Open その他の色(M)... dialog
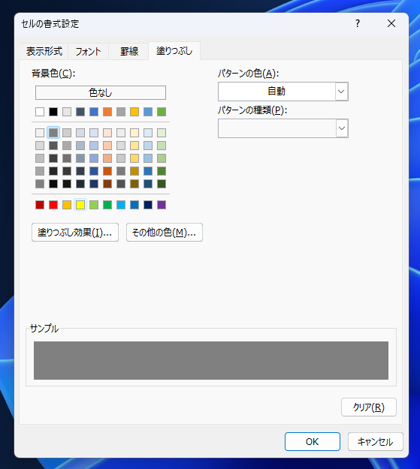The width and height of the screenshot is (420, 469). click(x=164, y=232)
